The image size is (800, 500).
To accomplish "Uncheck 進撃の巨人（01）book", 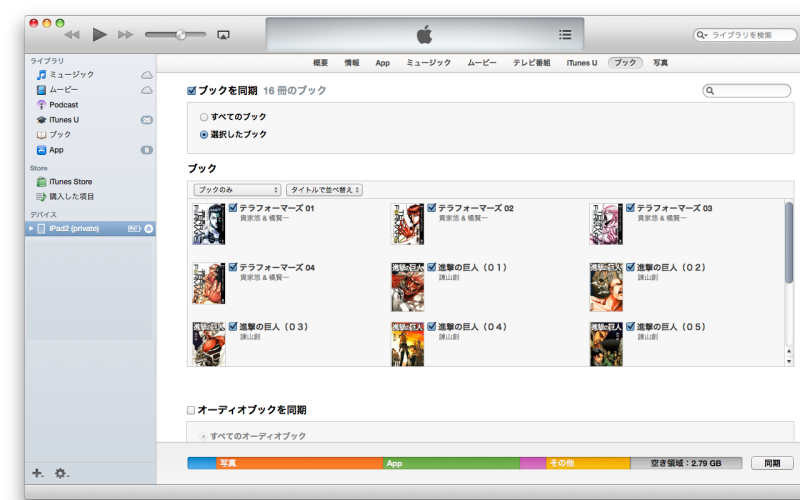I will pos(432,267).
